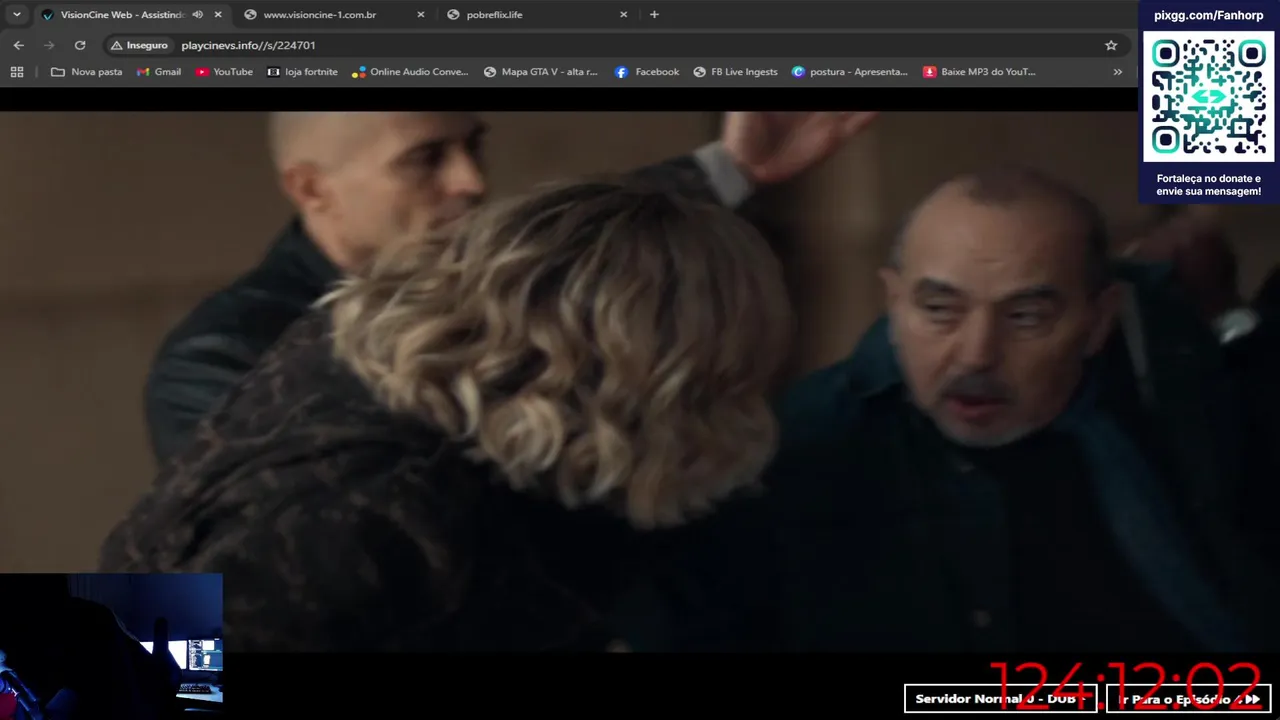Go back to the previous page
1280x720 pixels.
19,45
